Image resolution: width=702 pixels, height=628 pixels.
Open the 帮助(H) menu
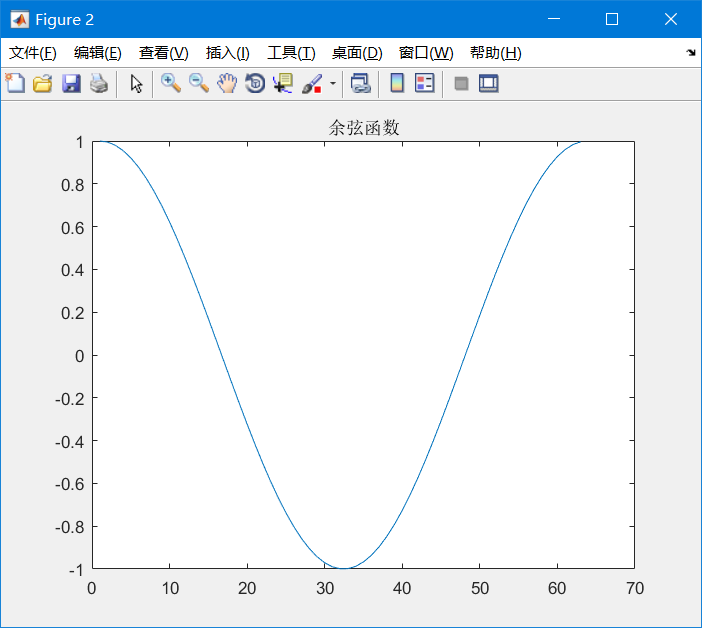pos(496,53)
